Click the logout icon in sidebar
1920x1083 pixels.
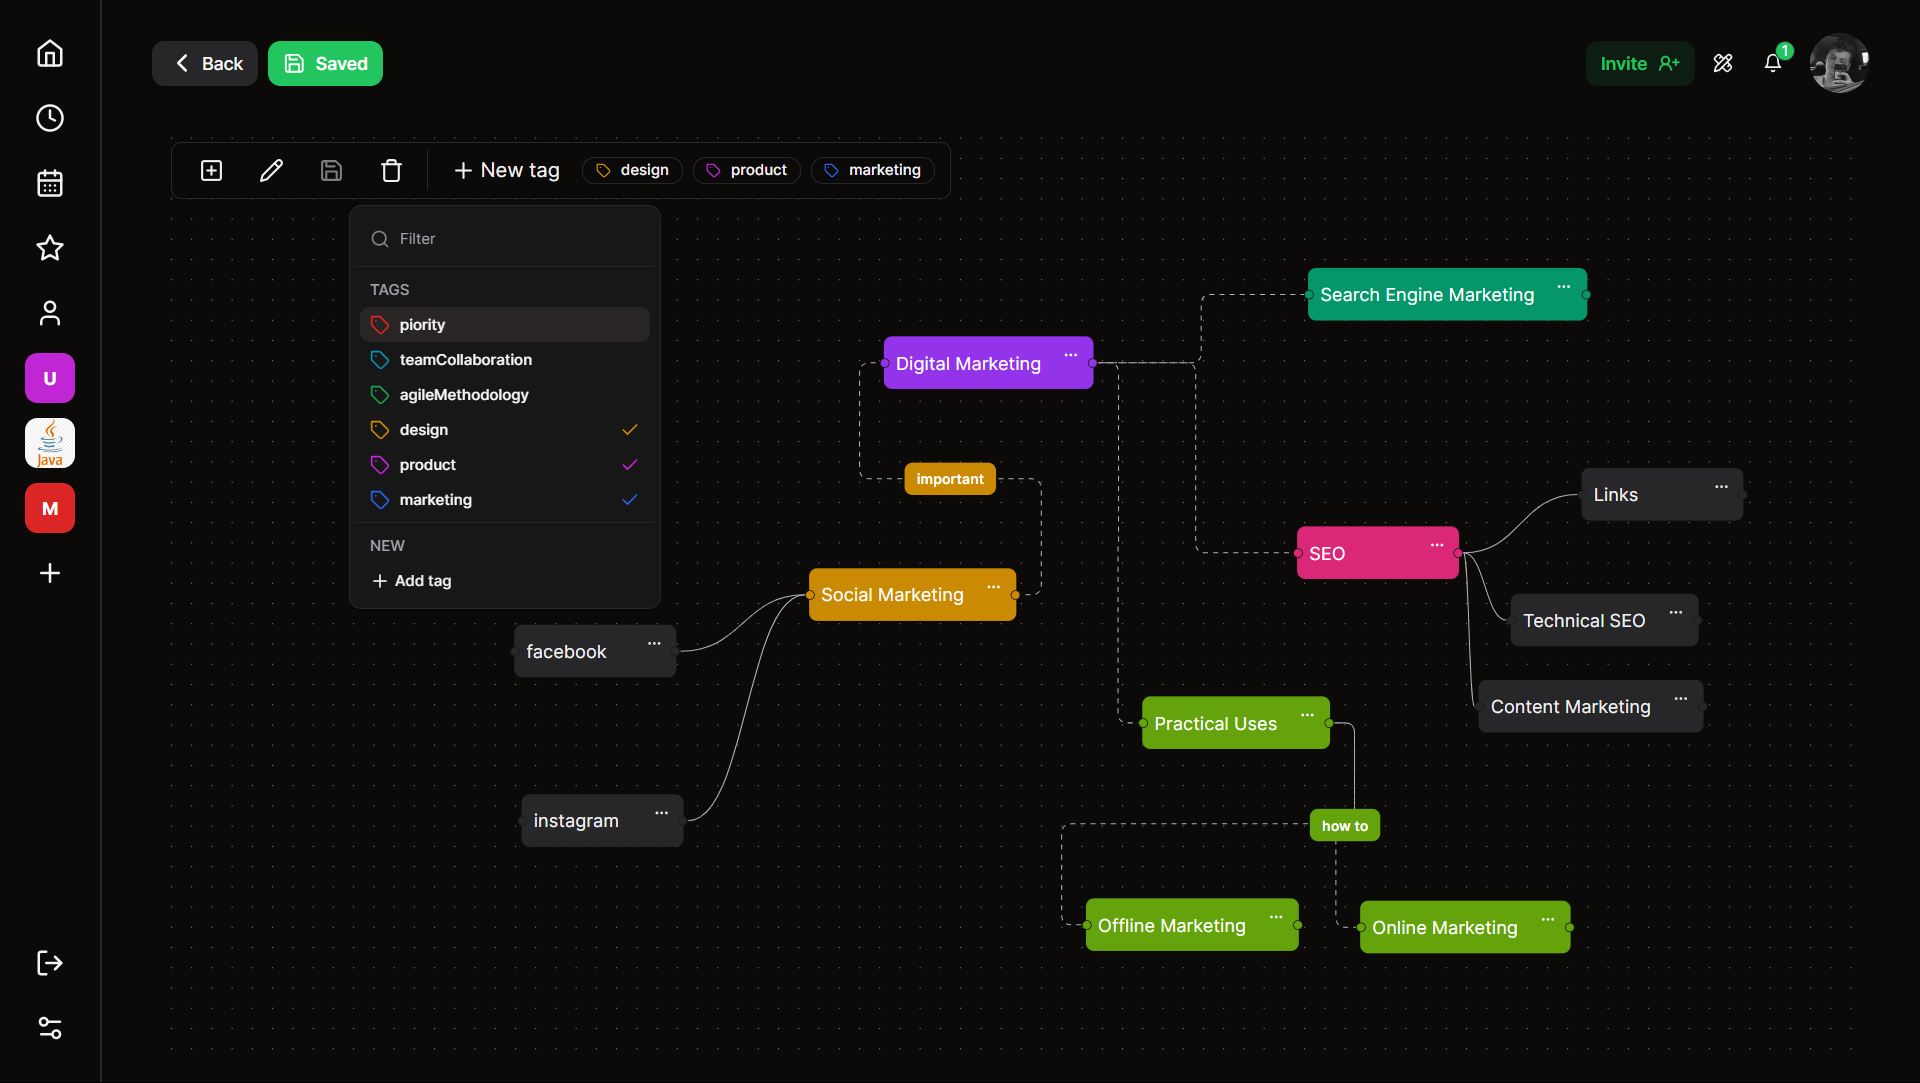(50, 963)
